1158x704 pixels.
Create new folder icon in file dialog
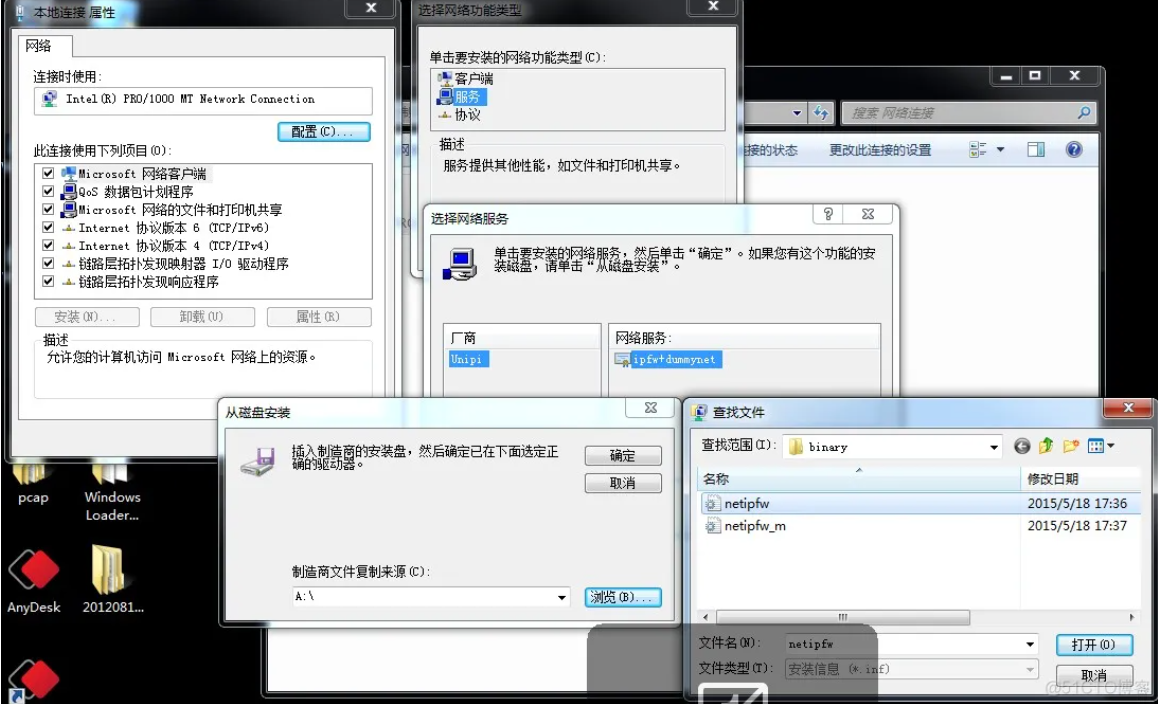click(x=1071, y=446)
